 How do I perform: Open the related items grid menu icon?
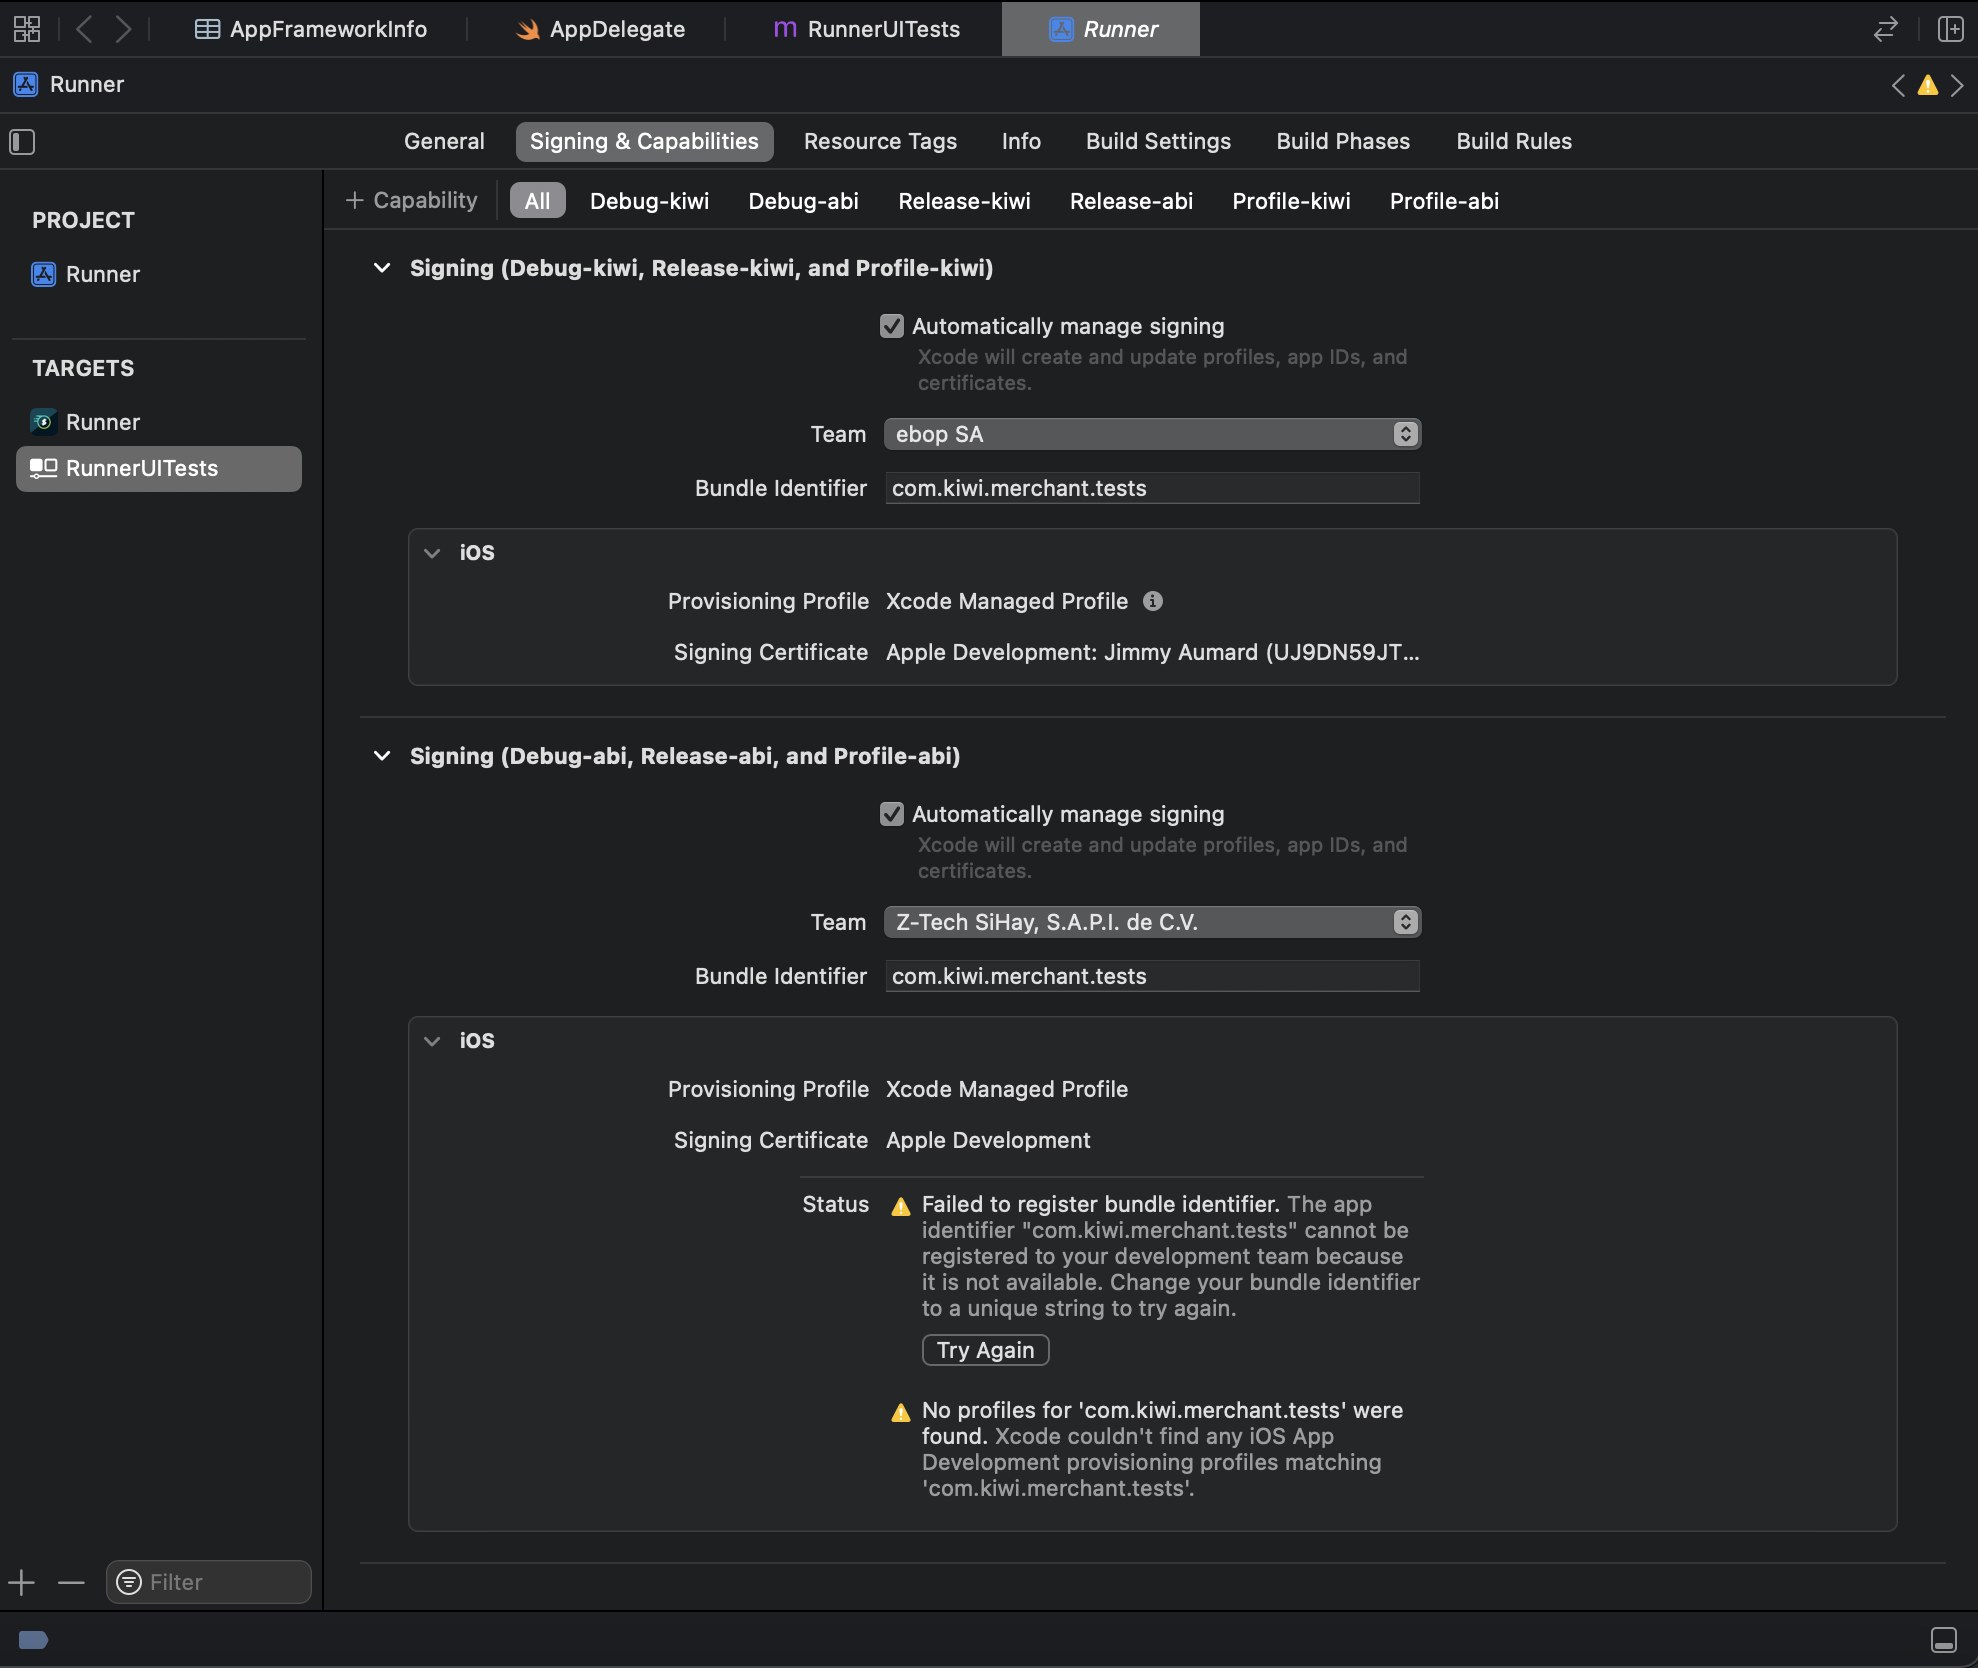click(x=27, y=29)
